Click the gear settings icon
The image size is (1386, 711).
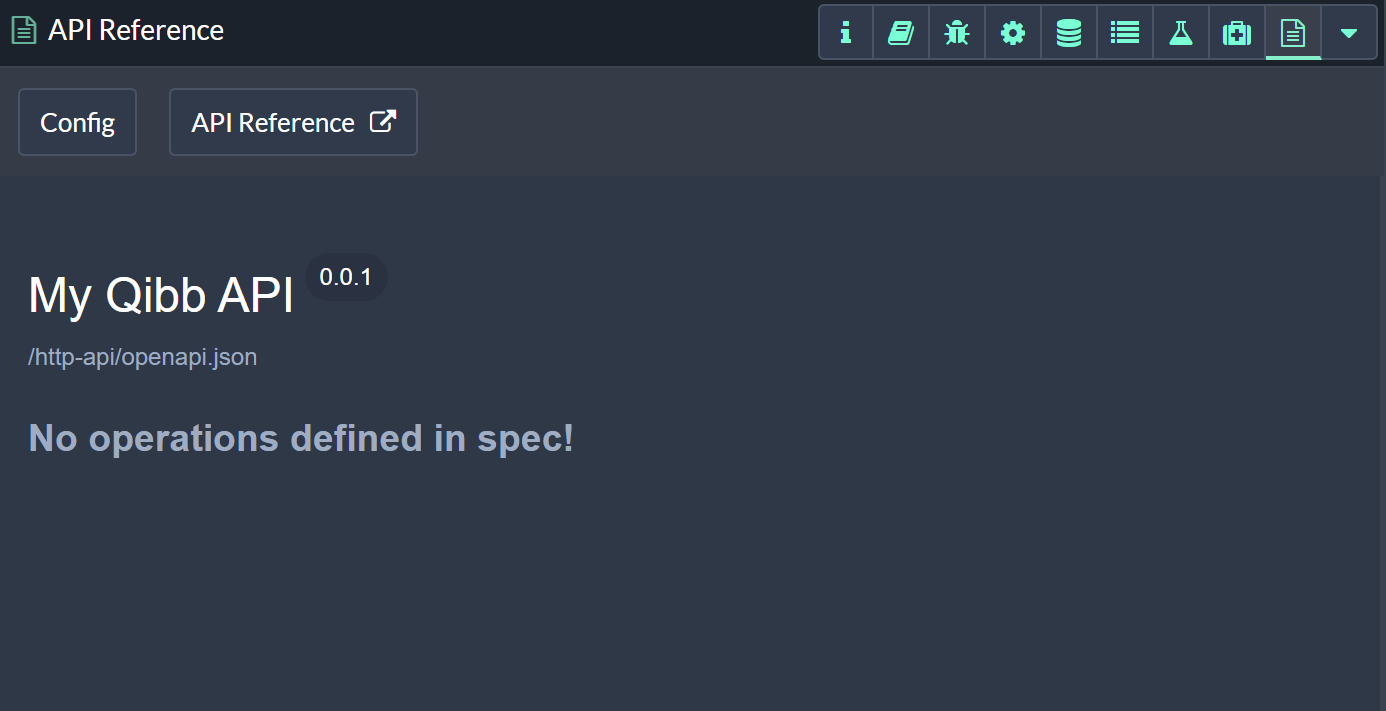(x=1013, y=33)
